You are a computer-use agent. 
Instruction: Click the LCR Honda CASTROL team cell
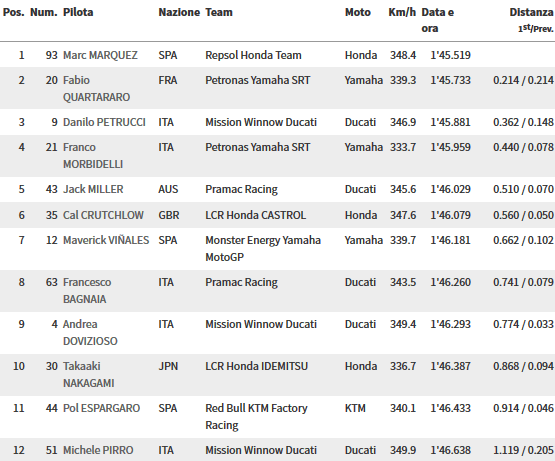coord(256,215)
